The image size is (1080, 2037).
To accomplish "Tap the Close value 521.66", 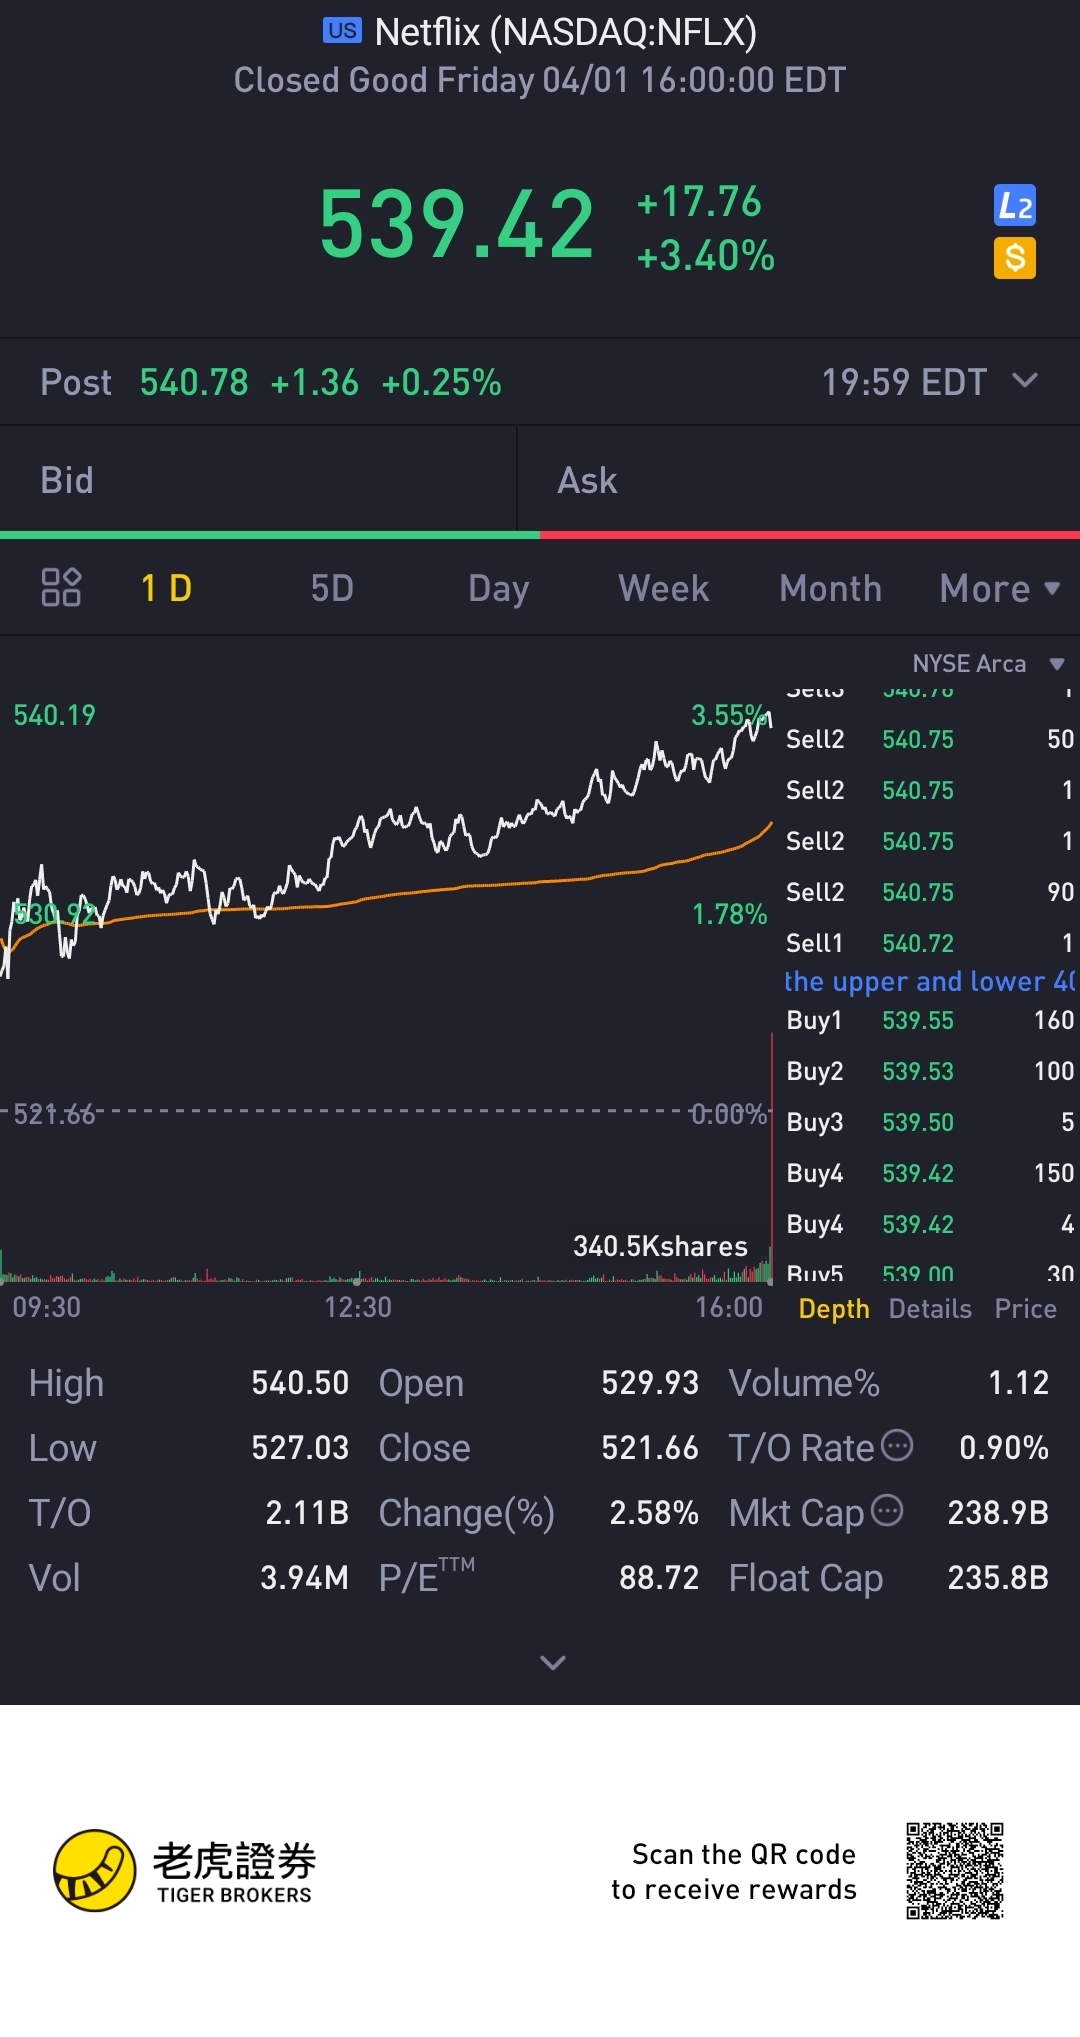I will [x=650, y=1448].
